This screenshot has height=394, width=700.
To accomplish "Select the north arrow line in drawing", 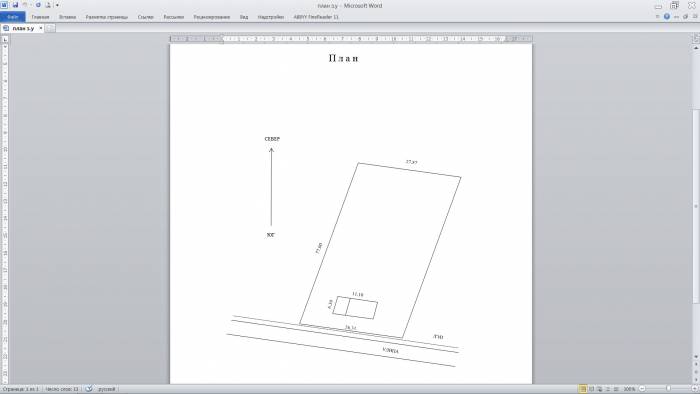I will click(271, 187).
